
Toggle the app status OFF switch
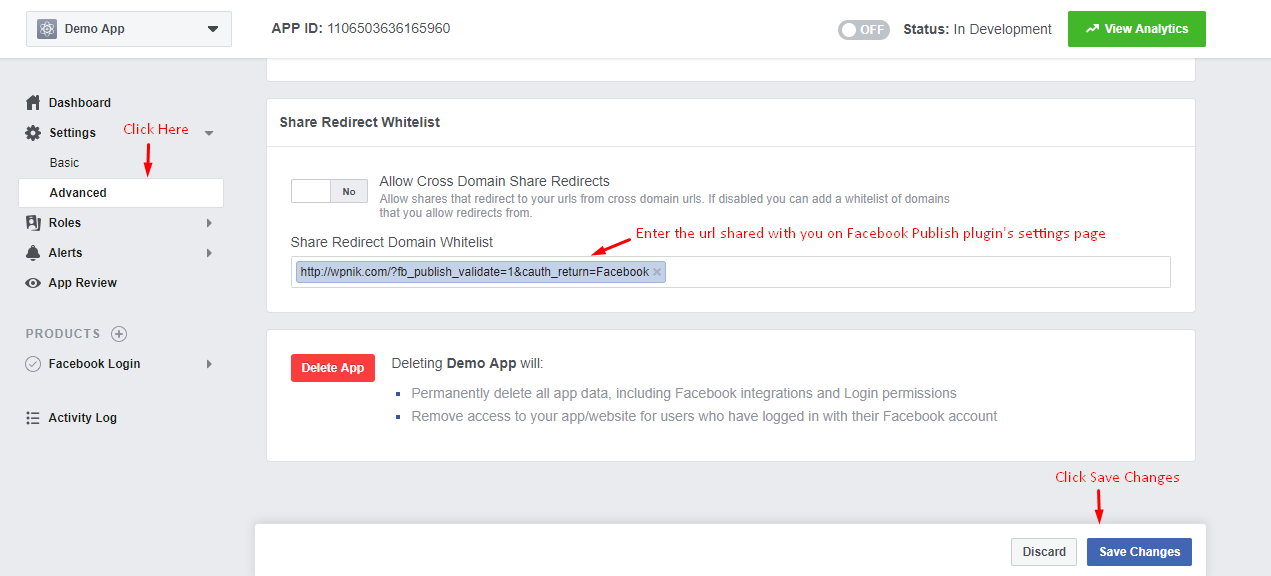(x=864, y=29)
